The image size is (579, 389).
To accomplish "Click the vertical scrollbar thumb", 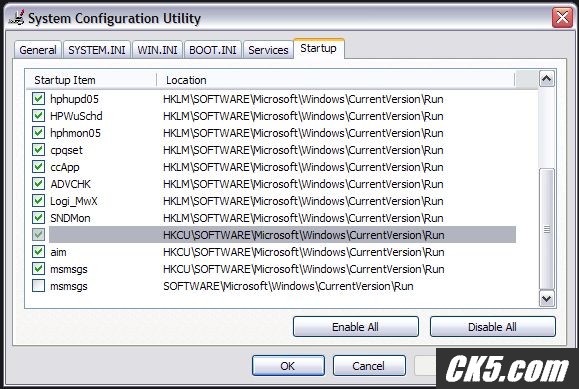I will pos(547,229).
